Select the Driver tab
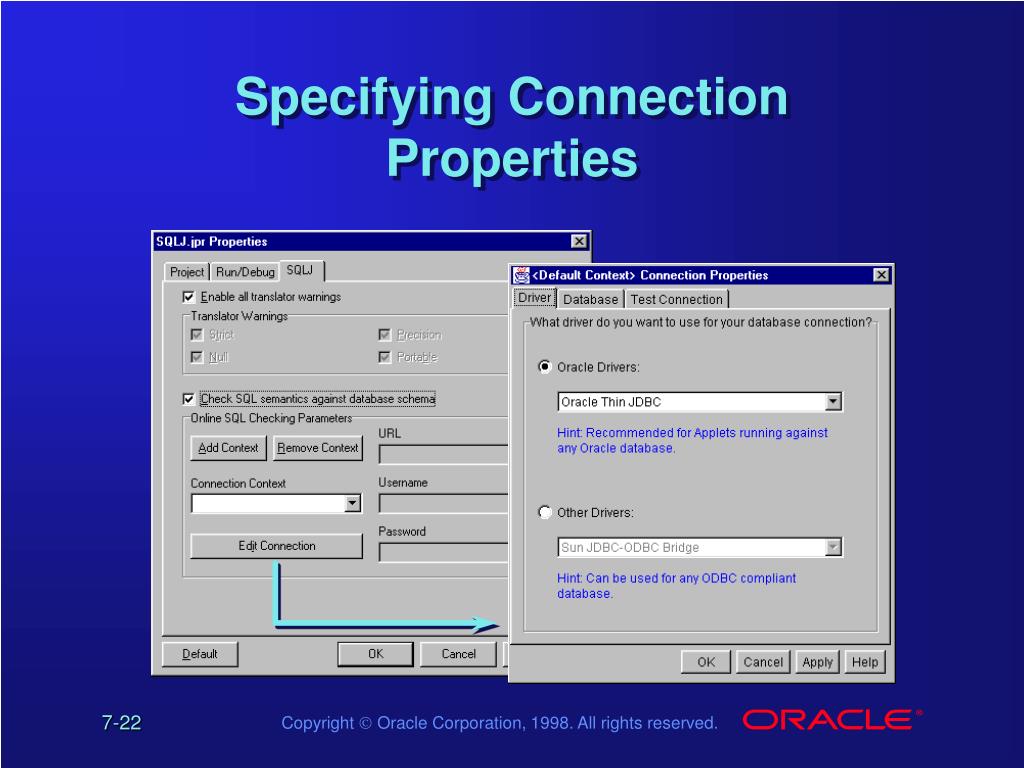This screenshot has width=1024, height=768. 534,298
